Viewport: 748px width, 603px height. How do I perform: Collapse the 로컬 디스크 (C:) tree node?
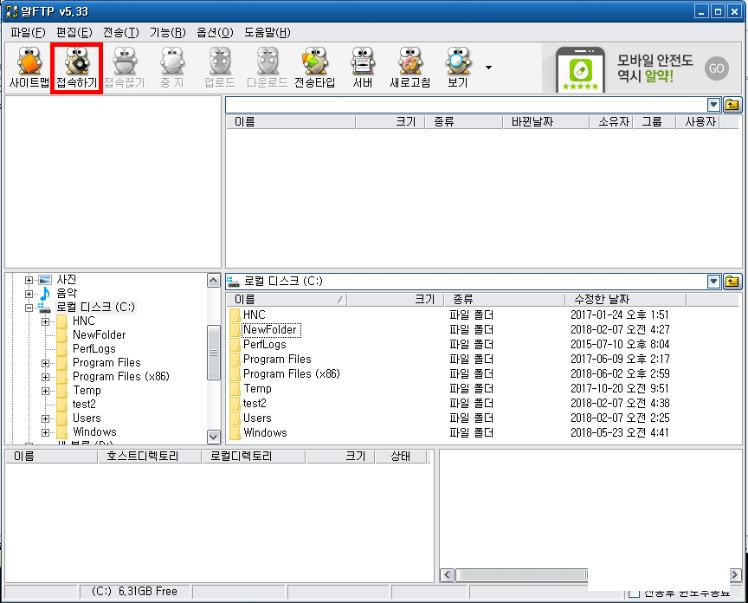click(29, 308)
